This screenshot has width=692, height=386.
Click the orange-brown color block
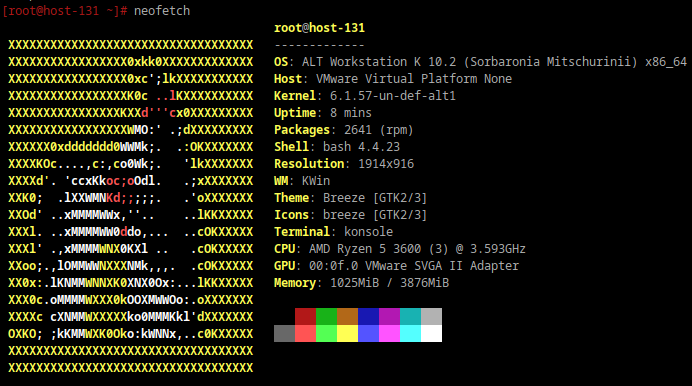347,316
